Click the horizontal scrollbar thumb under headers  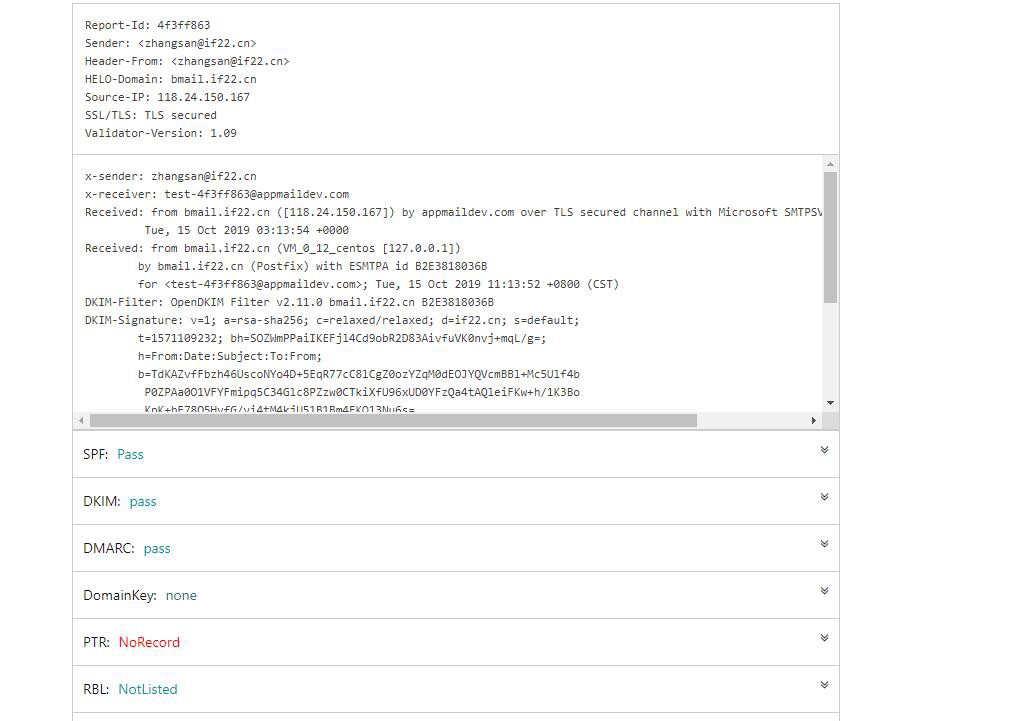tap(392, 421)
